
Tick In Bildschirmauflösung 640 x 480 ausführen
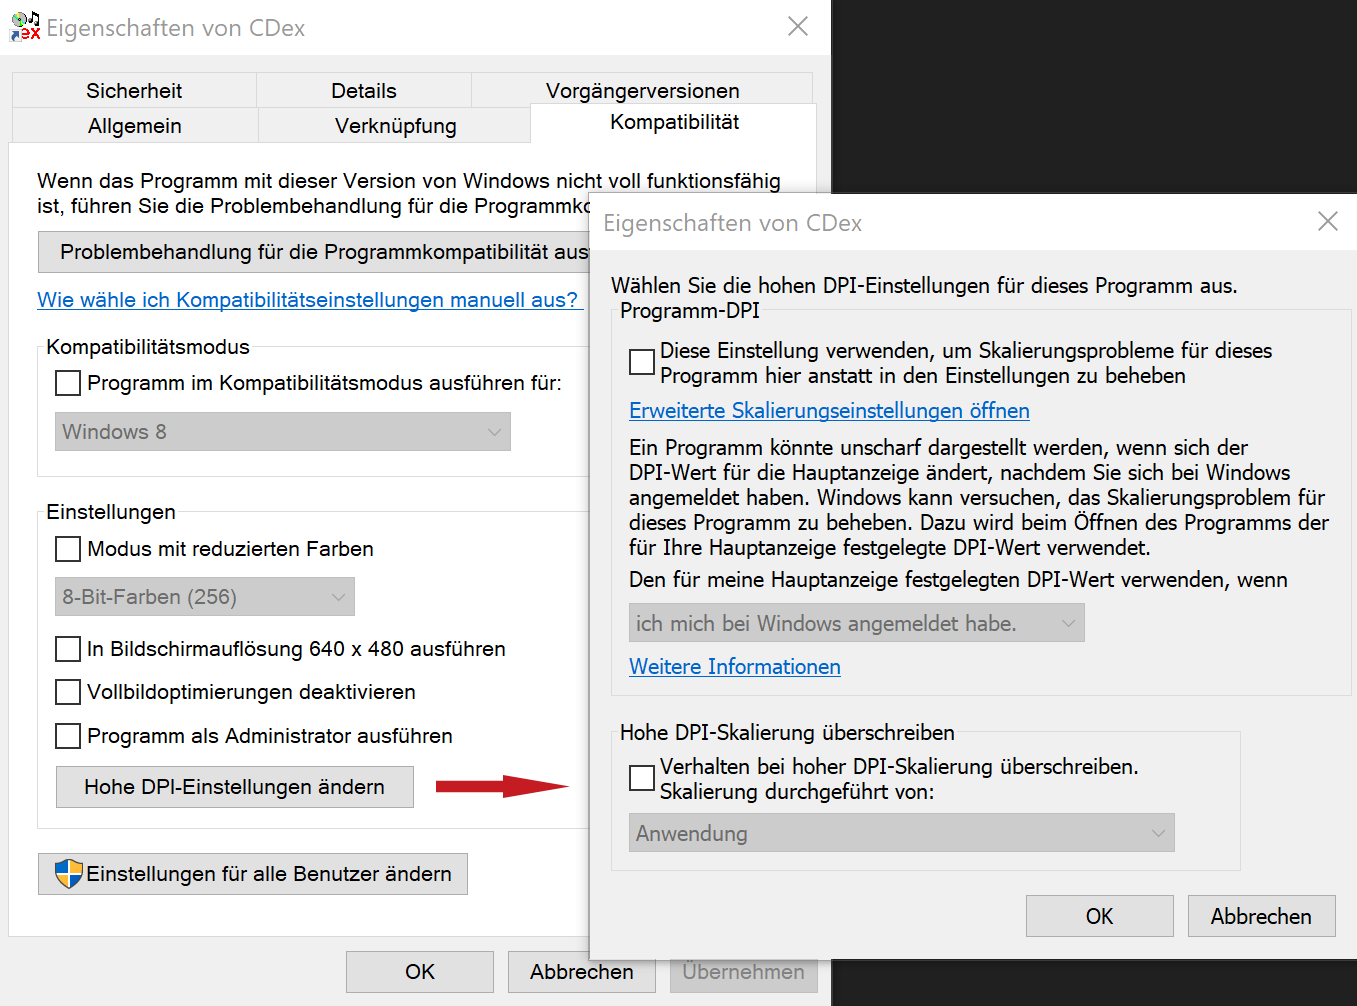(x=68, y=649)
